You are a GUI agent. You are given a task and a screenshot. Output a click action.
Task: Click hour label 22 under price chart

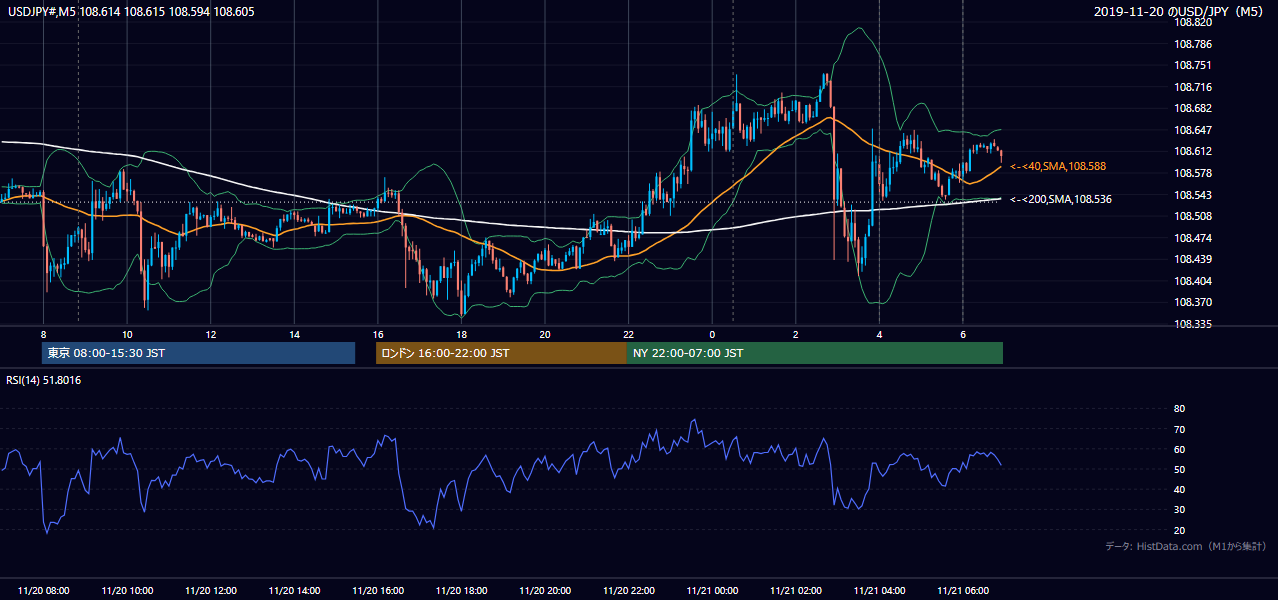point(628,334)
